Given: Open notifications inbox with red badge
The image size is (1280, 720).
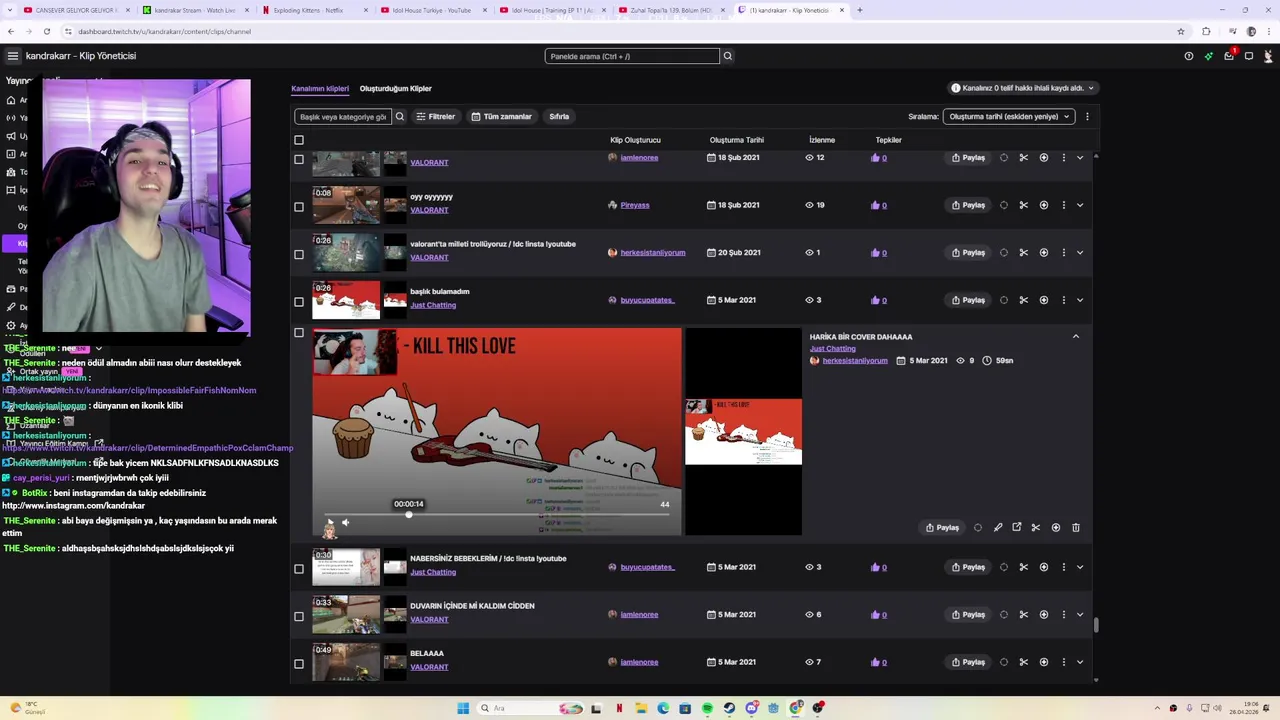Looking at the screenshot, I should point(1229,56).
